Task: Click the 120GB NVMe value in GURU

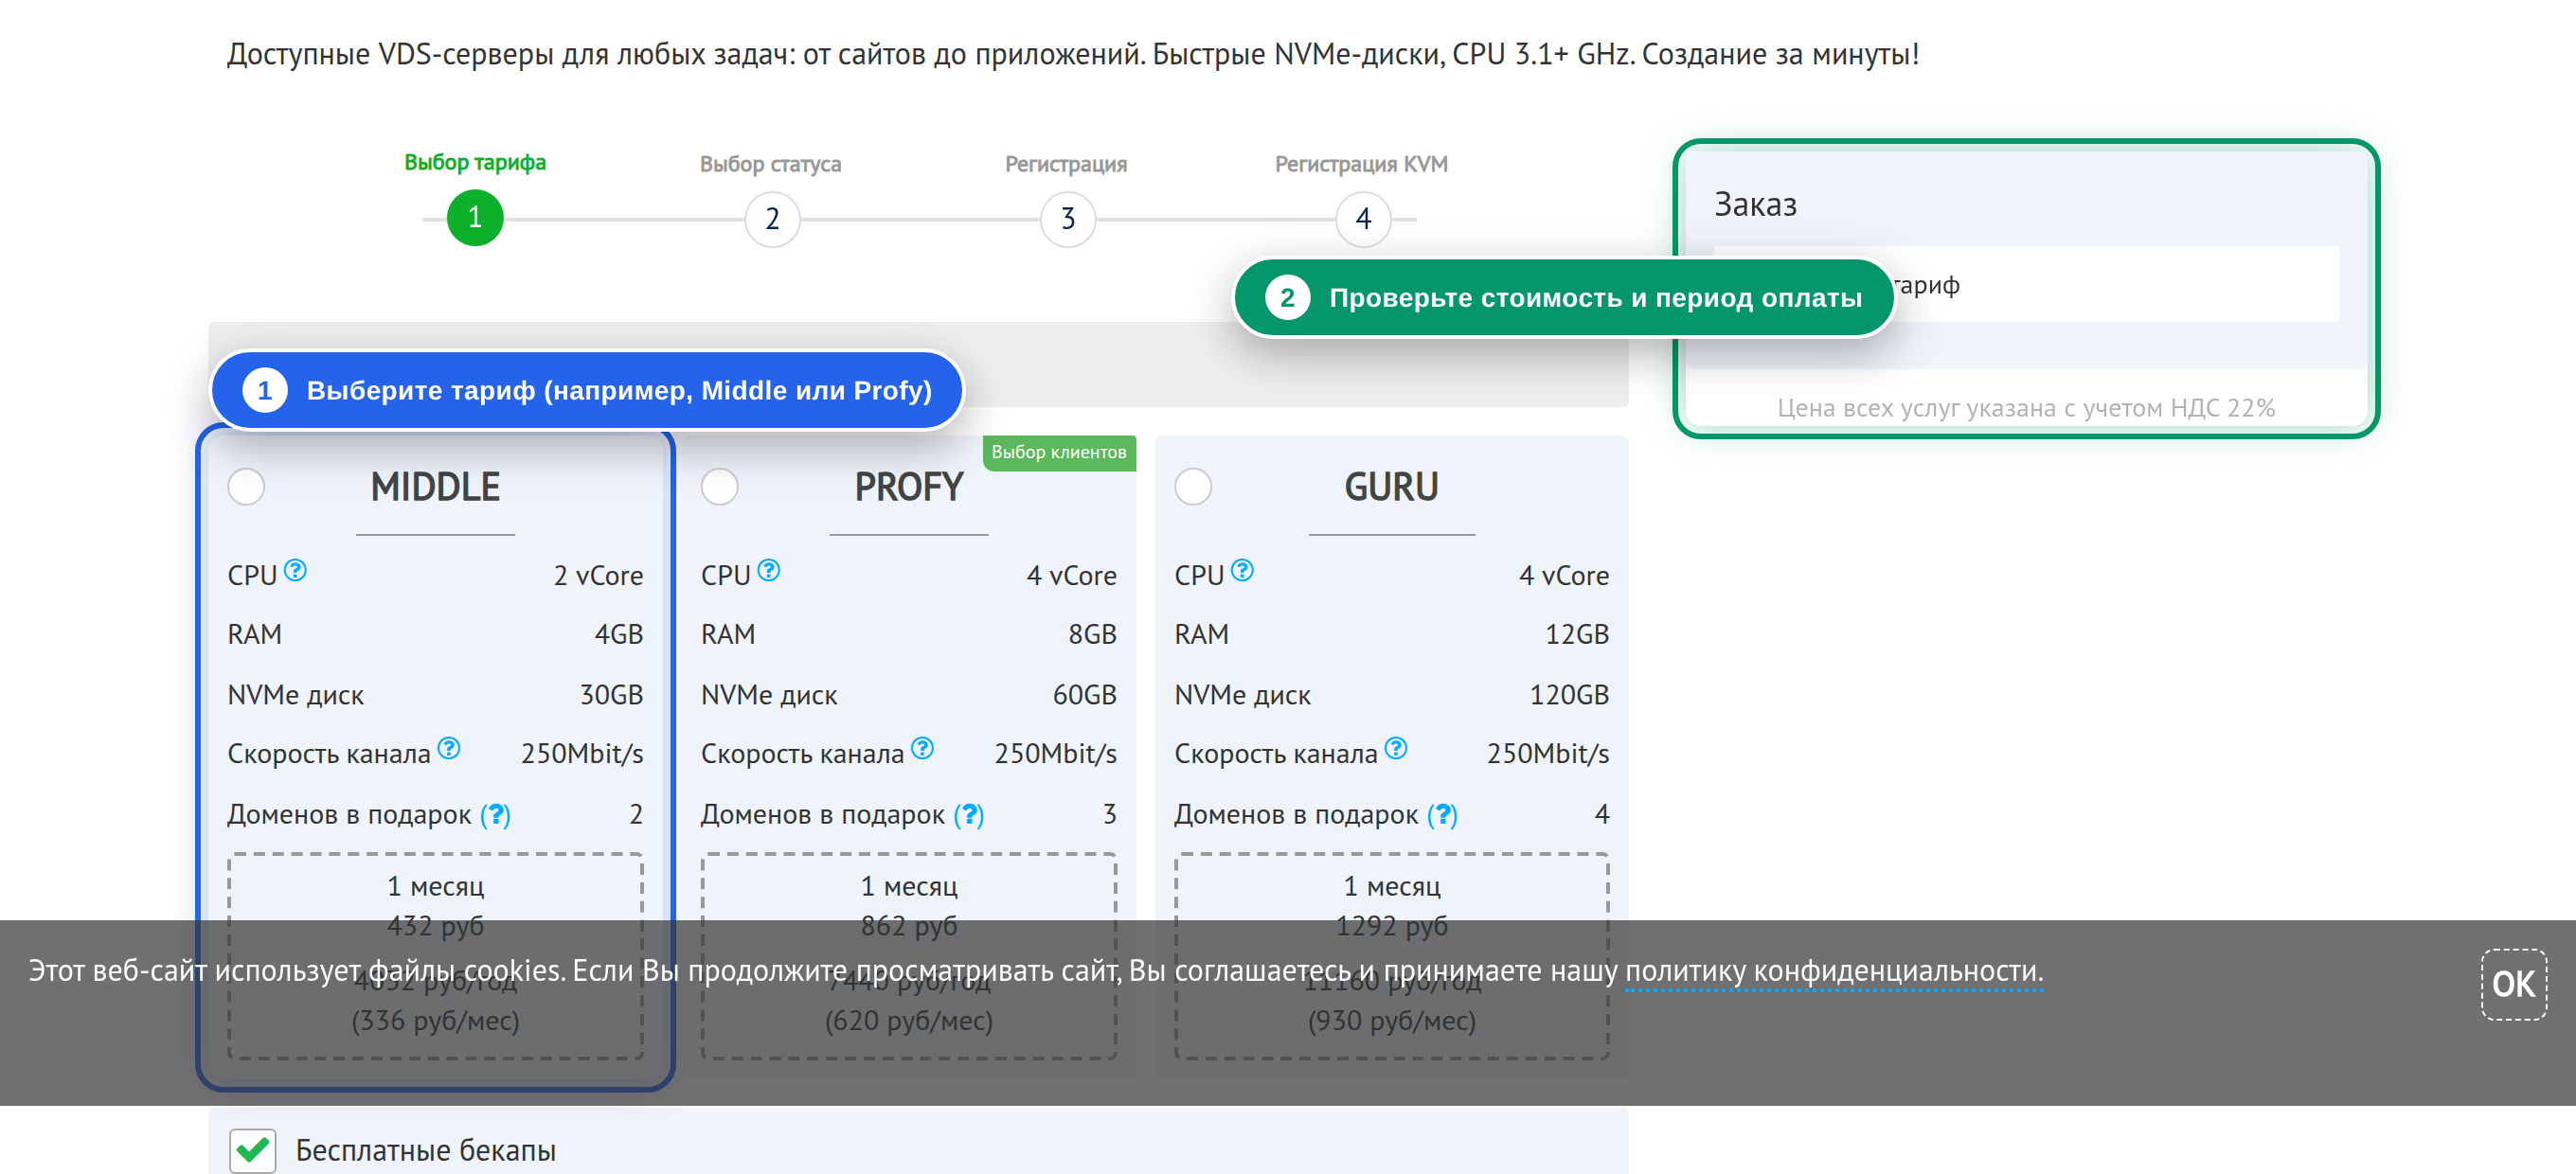Action: pyautogui.click(x=1568, y=695)
